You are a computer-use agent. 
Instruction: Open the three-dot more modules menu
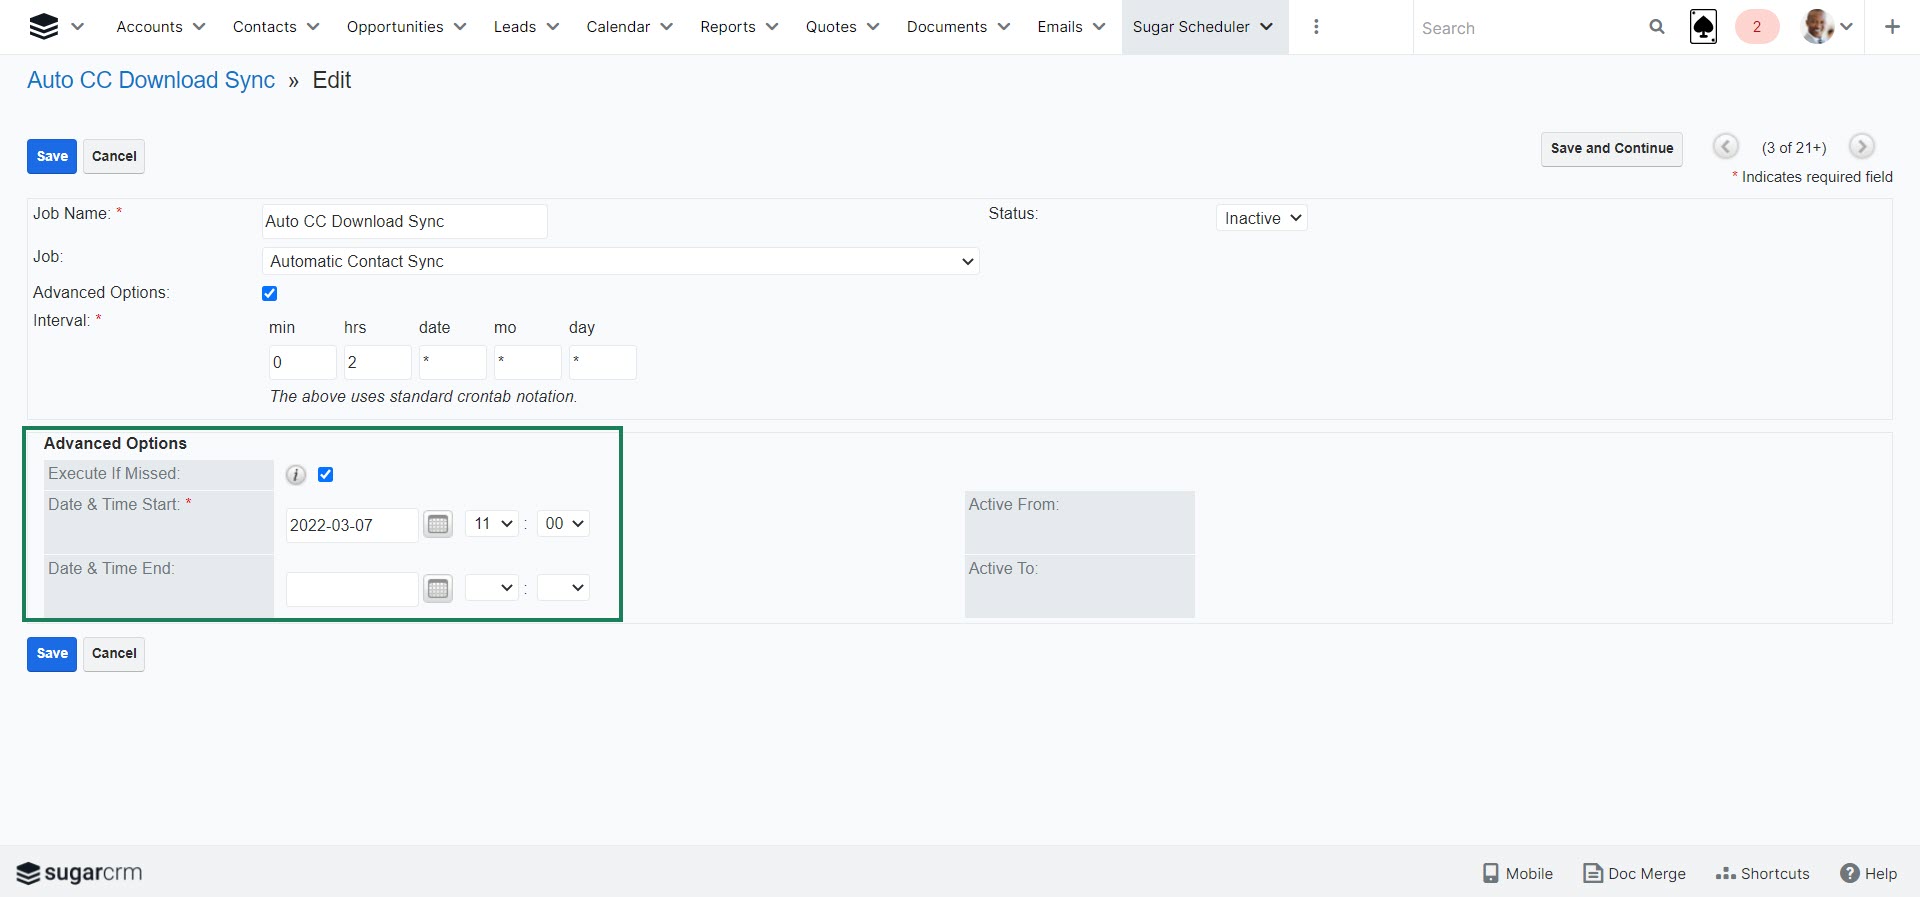pos(1316,27)
